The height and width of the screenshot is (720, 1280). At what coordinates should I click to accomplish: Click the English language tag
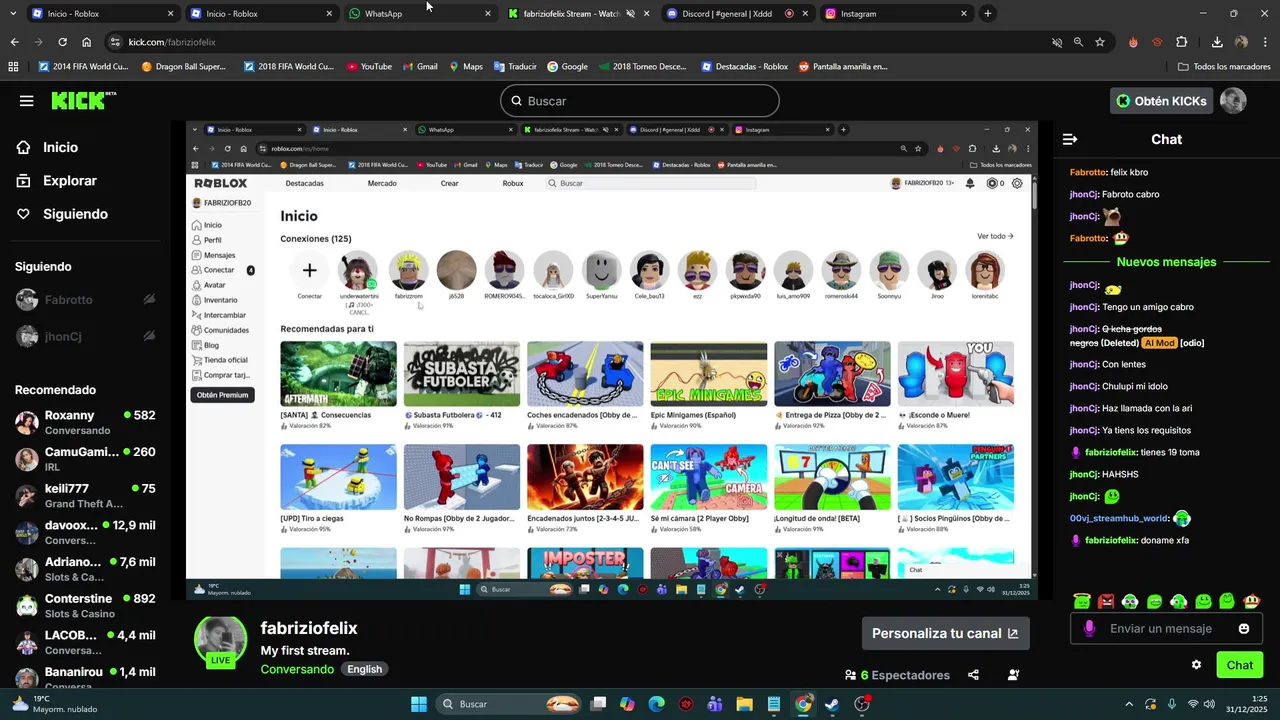pyautogui.click(x=365, y=669)
